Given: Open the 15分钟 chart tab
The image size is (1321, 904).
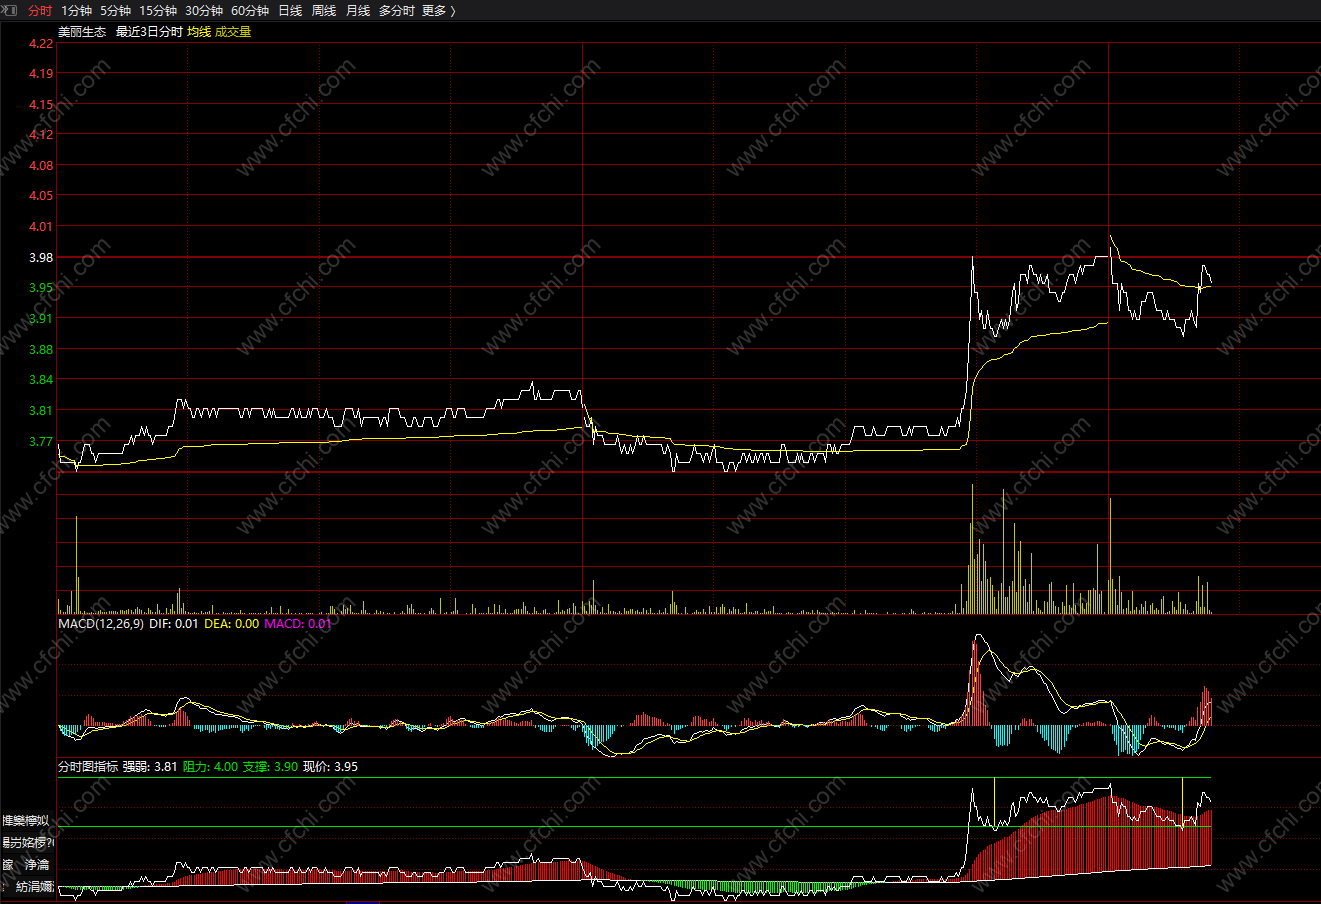Looking at the screenshot, I should (x=158, y=10).
